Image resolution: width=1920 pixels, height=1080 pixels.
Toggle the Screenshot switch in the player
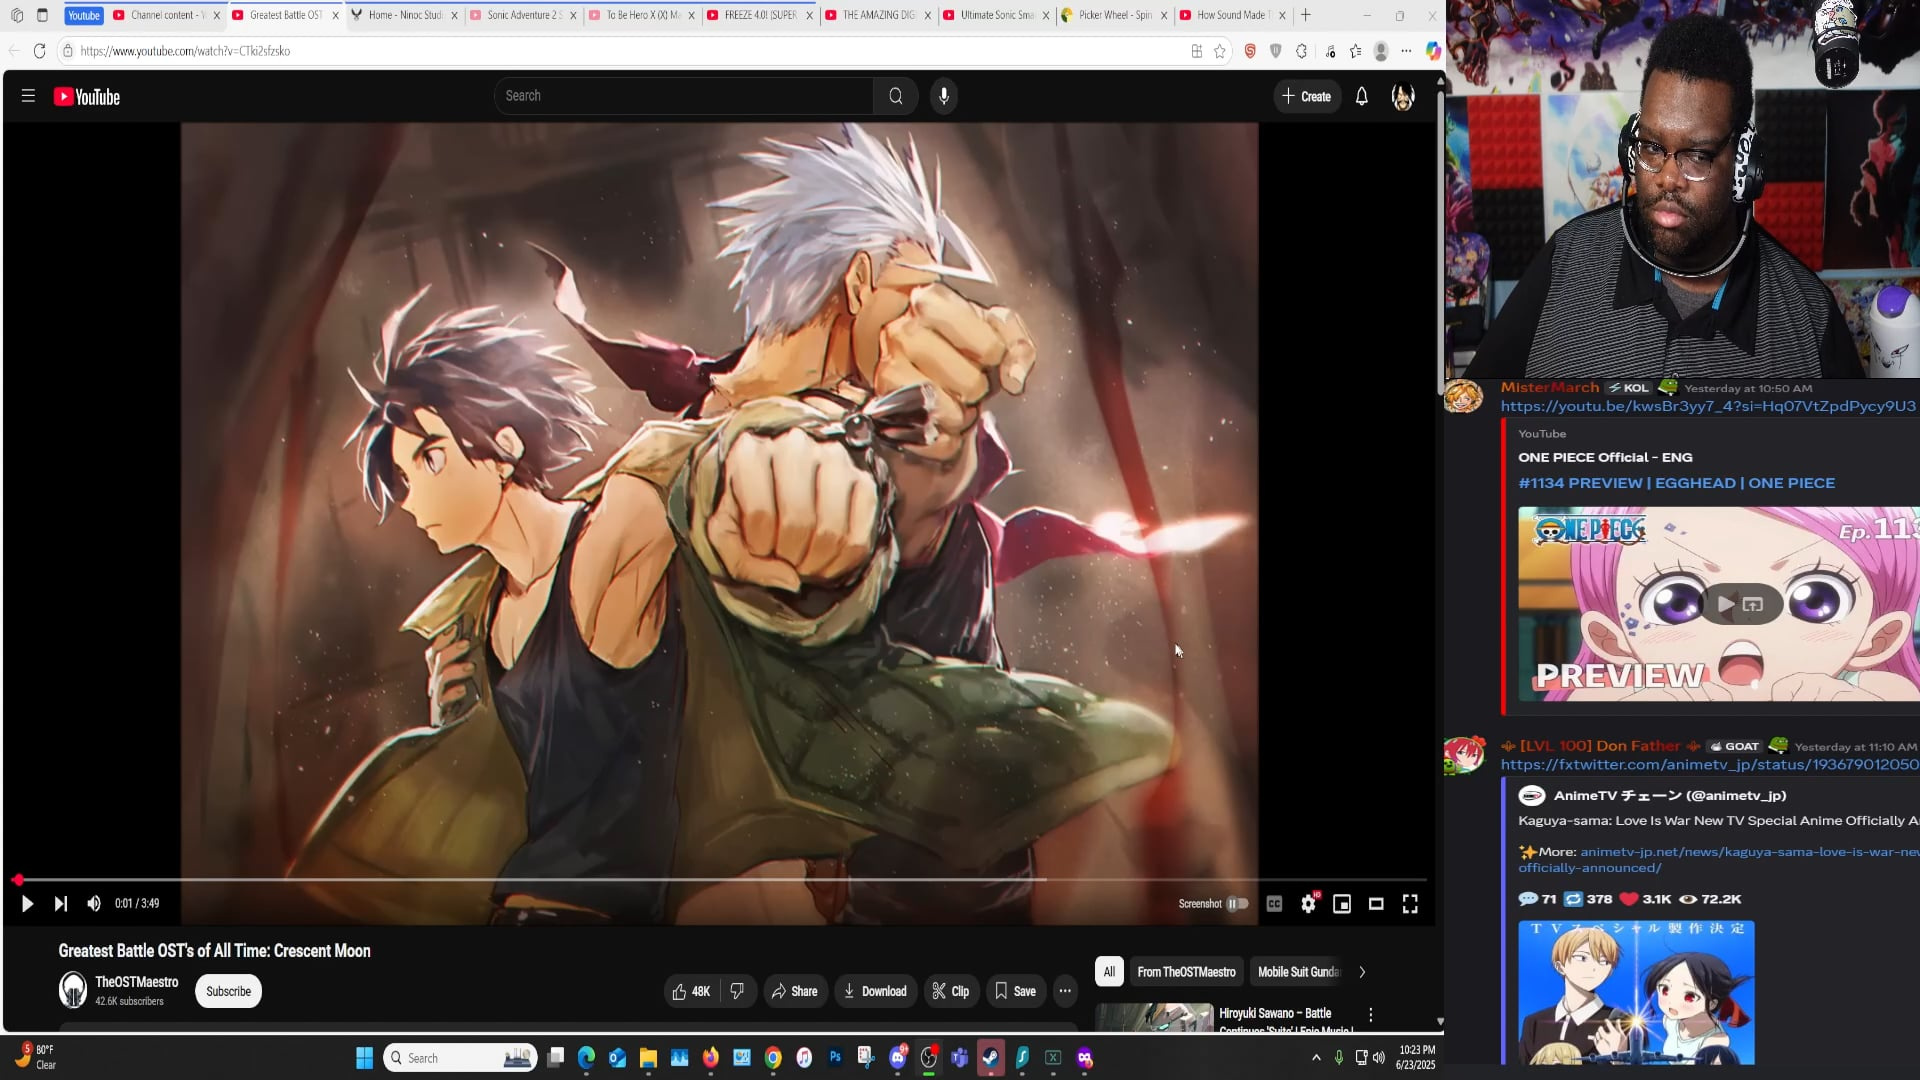[x=1238, y=904]
